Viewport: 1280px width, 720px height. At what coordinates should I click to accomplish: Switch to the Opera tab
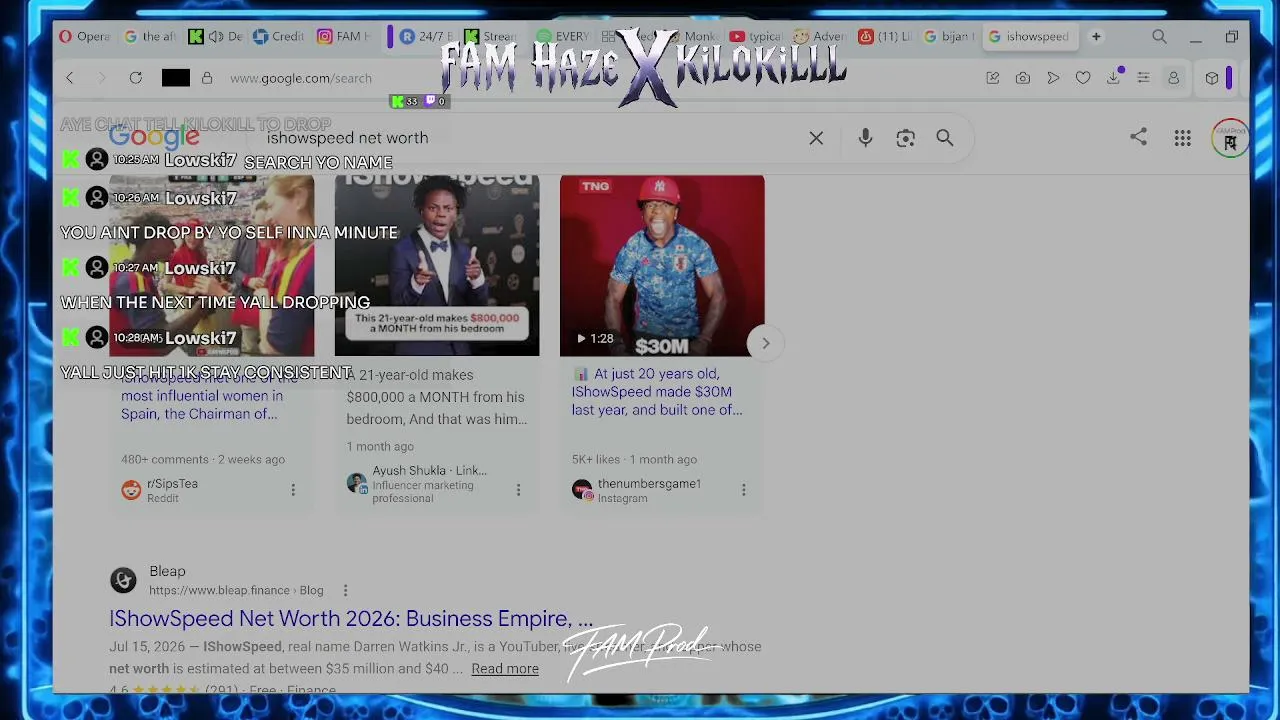pyautogui.click(x=85, y=37)
